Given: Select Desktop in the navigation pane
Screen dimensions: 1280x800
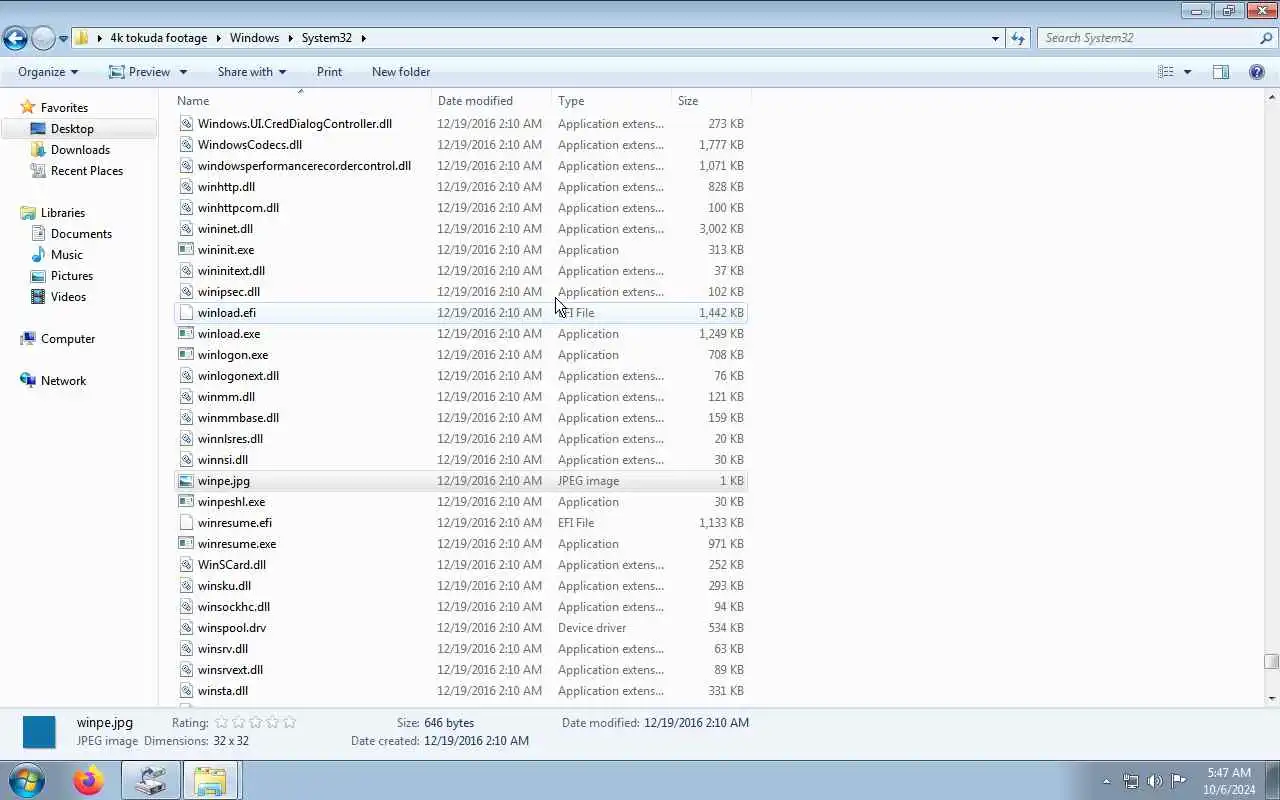Looking at the screenshot, I should (x=72, y=129).
